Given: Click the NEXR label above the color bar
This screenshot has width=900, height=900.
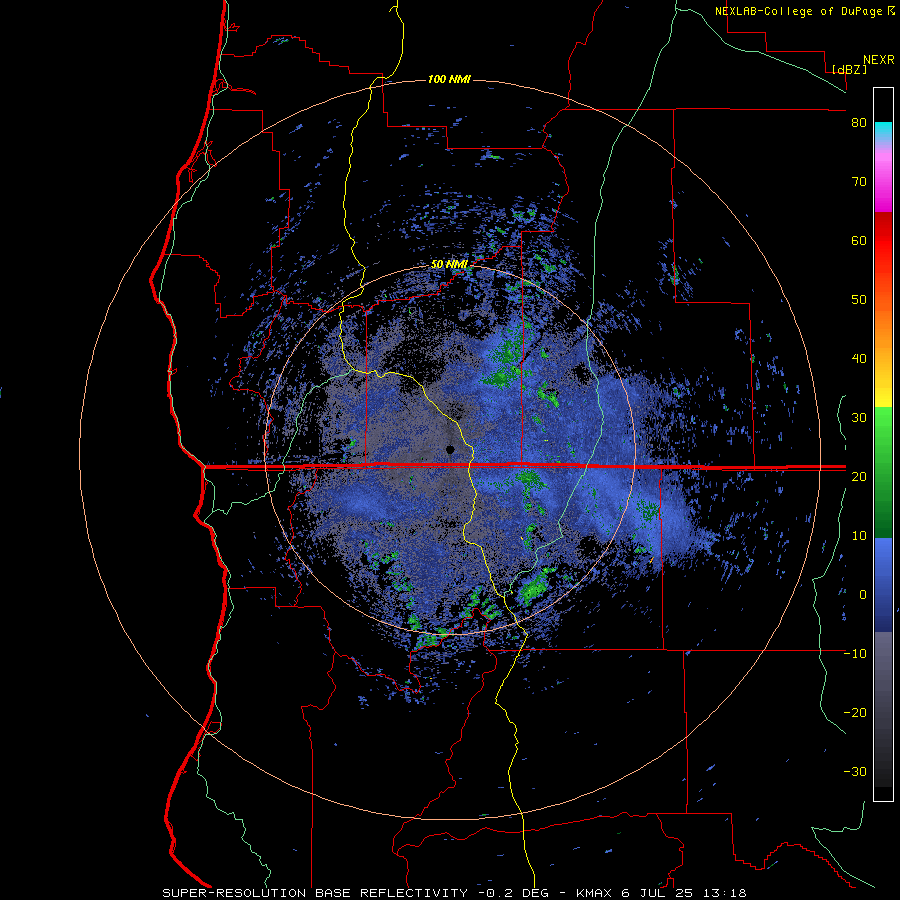Looking at the screenshot, I should pyautogui.click(x=879, y=60).
